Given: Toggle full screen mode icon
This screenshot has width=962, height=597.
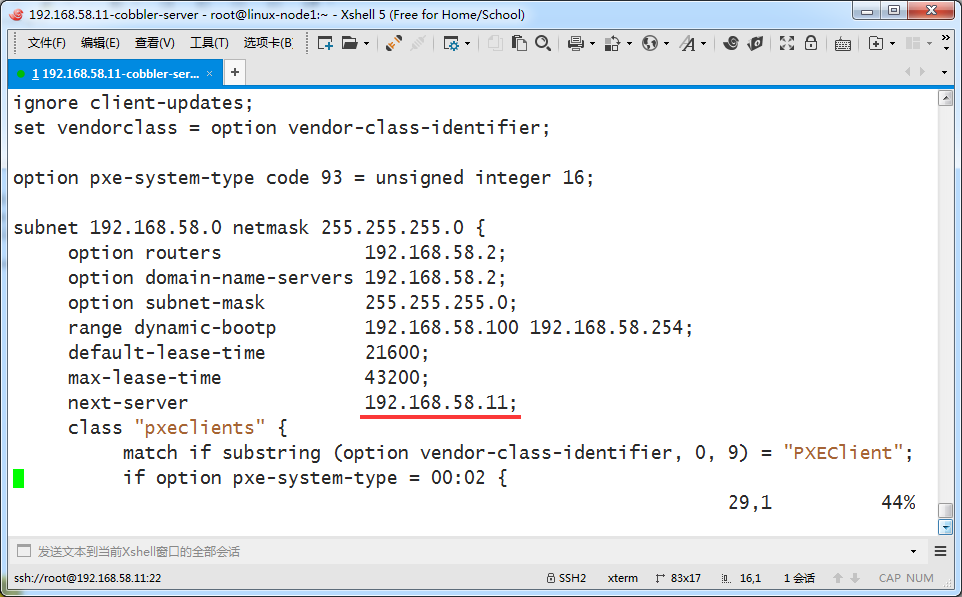Looking at the screenshot, I should pyautogui.click(x=787, y=43).
